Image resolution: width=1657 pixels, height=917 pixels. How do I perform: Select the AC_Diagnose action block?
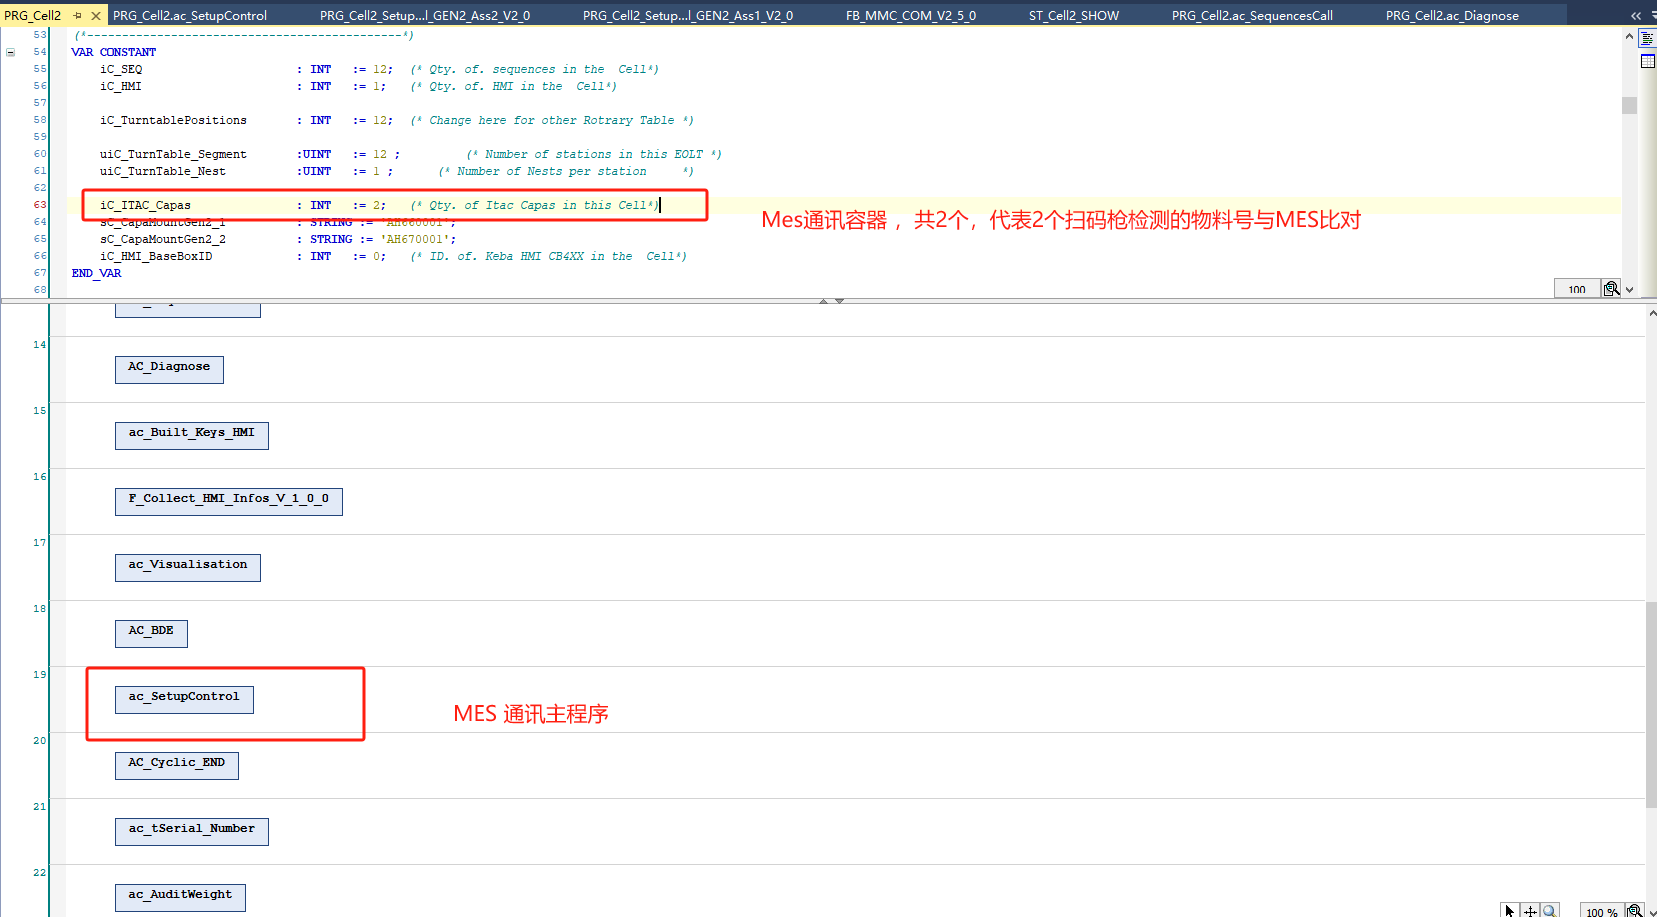pos(169,369)
